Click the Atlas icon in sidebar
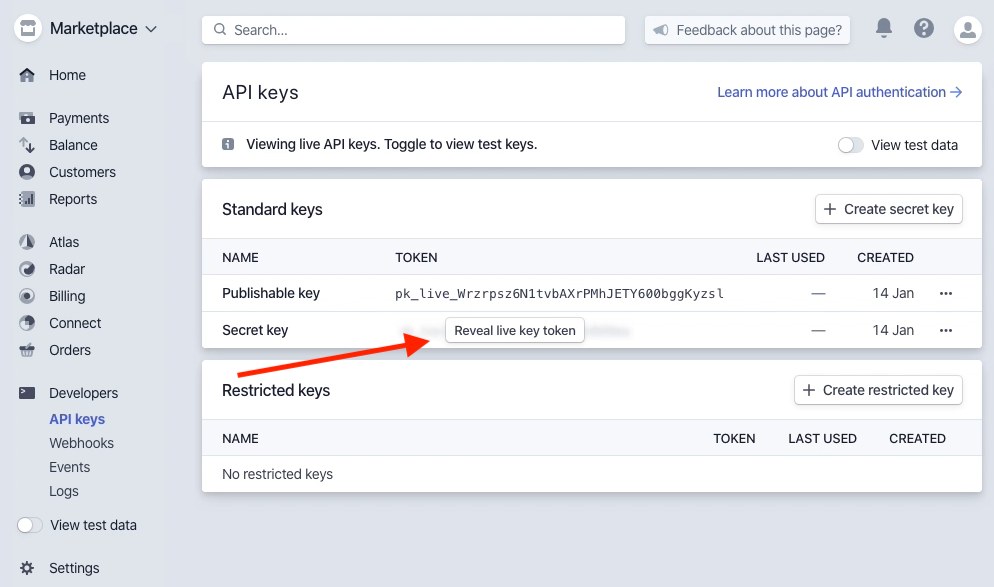 click(x=27, y=242)
